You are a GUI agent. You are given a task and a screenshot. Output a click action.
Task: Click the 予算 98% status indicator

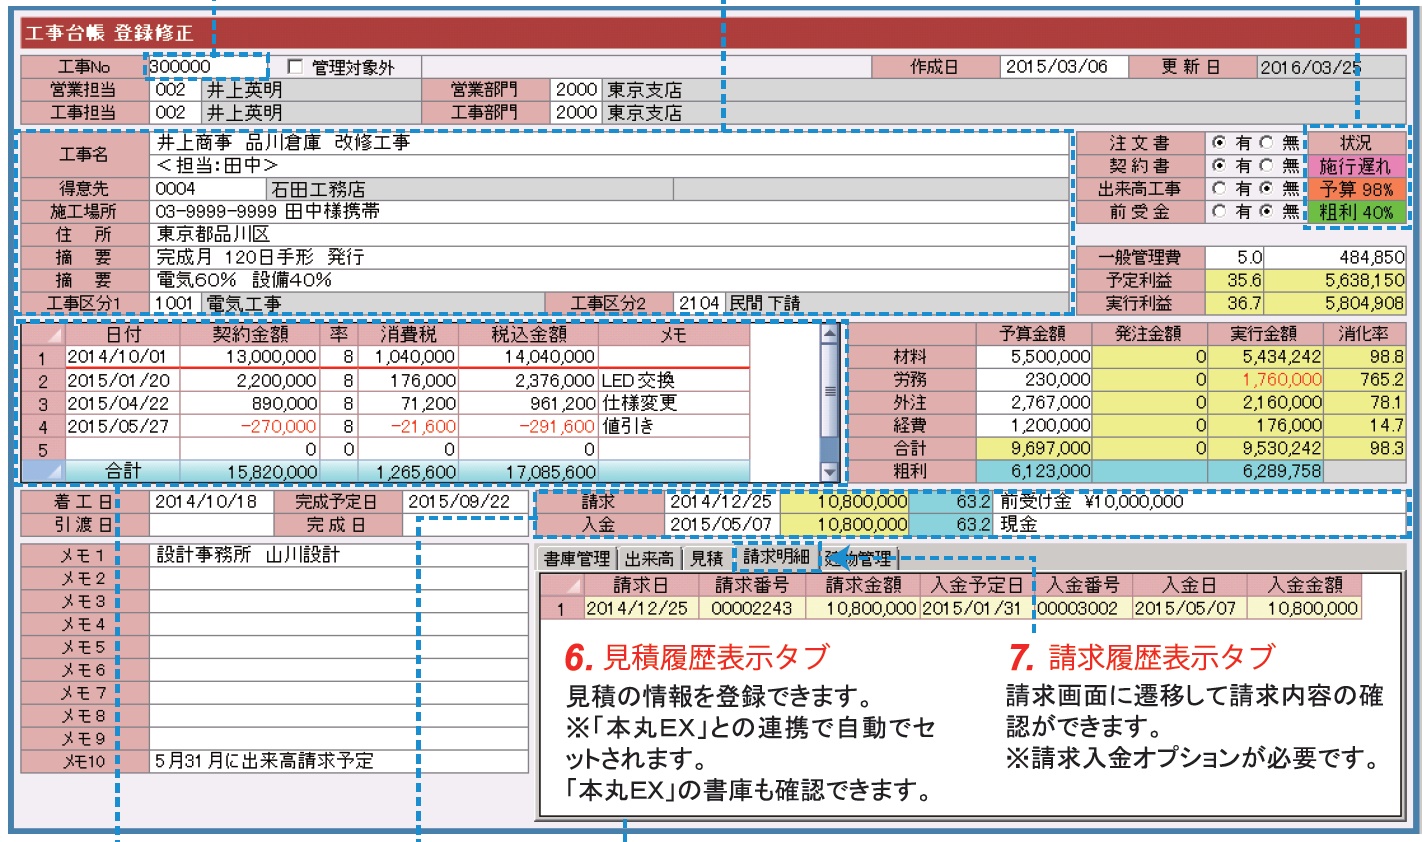tap(1356, 189)
